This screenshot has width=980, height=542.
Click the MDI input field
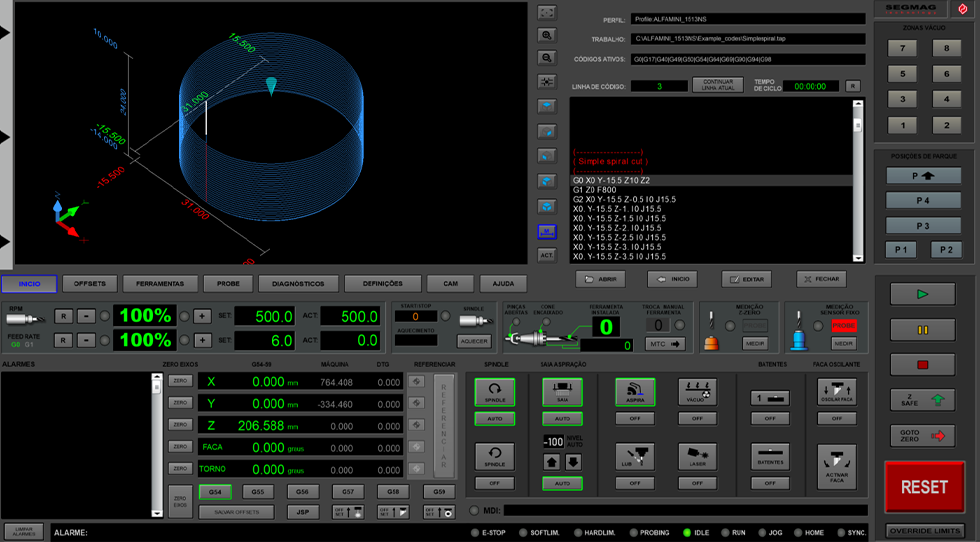[686, 511]
